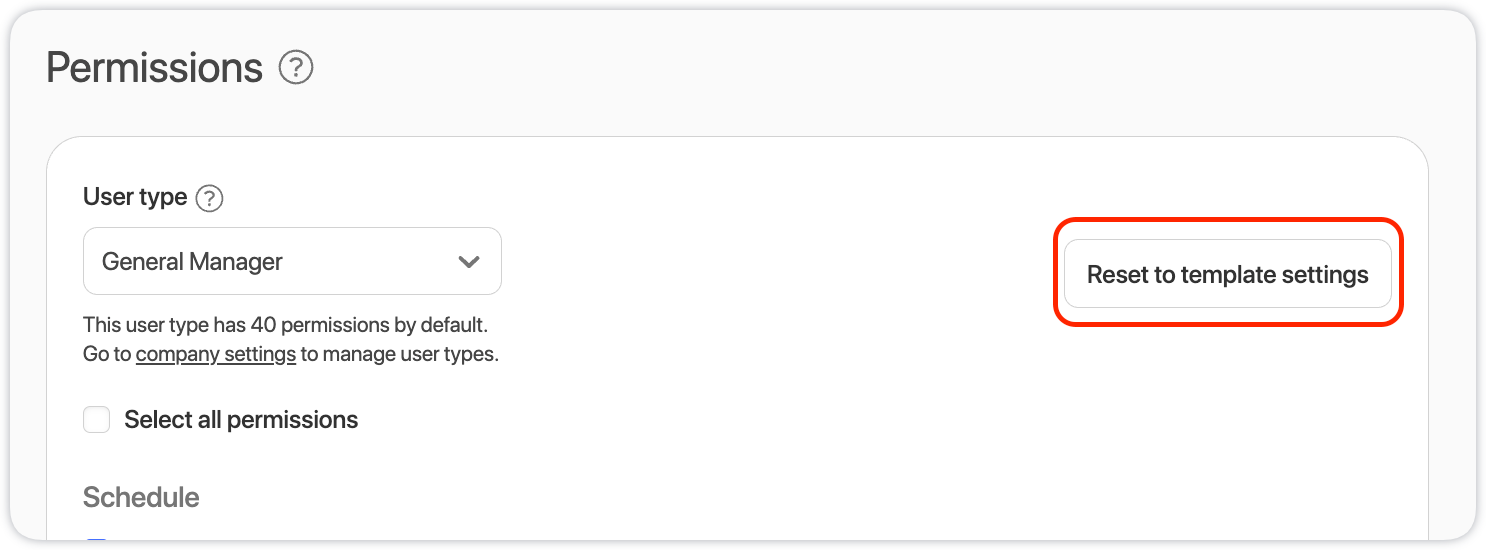Screen dimensions: 1486x550
Task: Click the Select all permissions label text
Action: [x=241, y=420]
